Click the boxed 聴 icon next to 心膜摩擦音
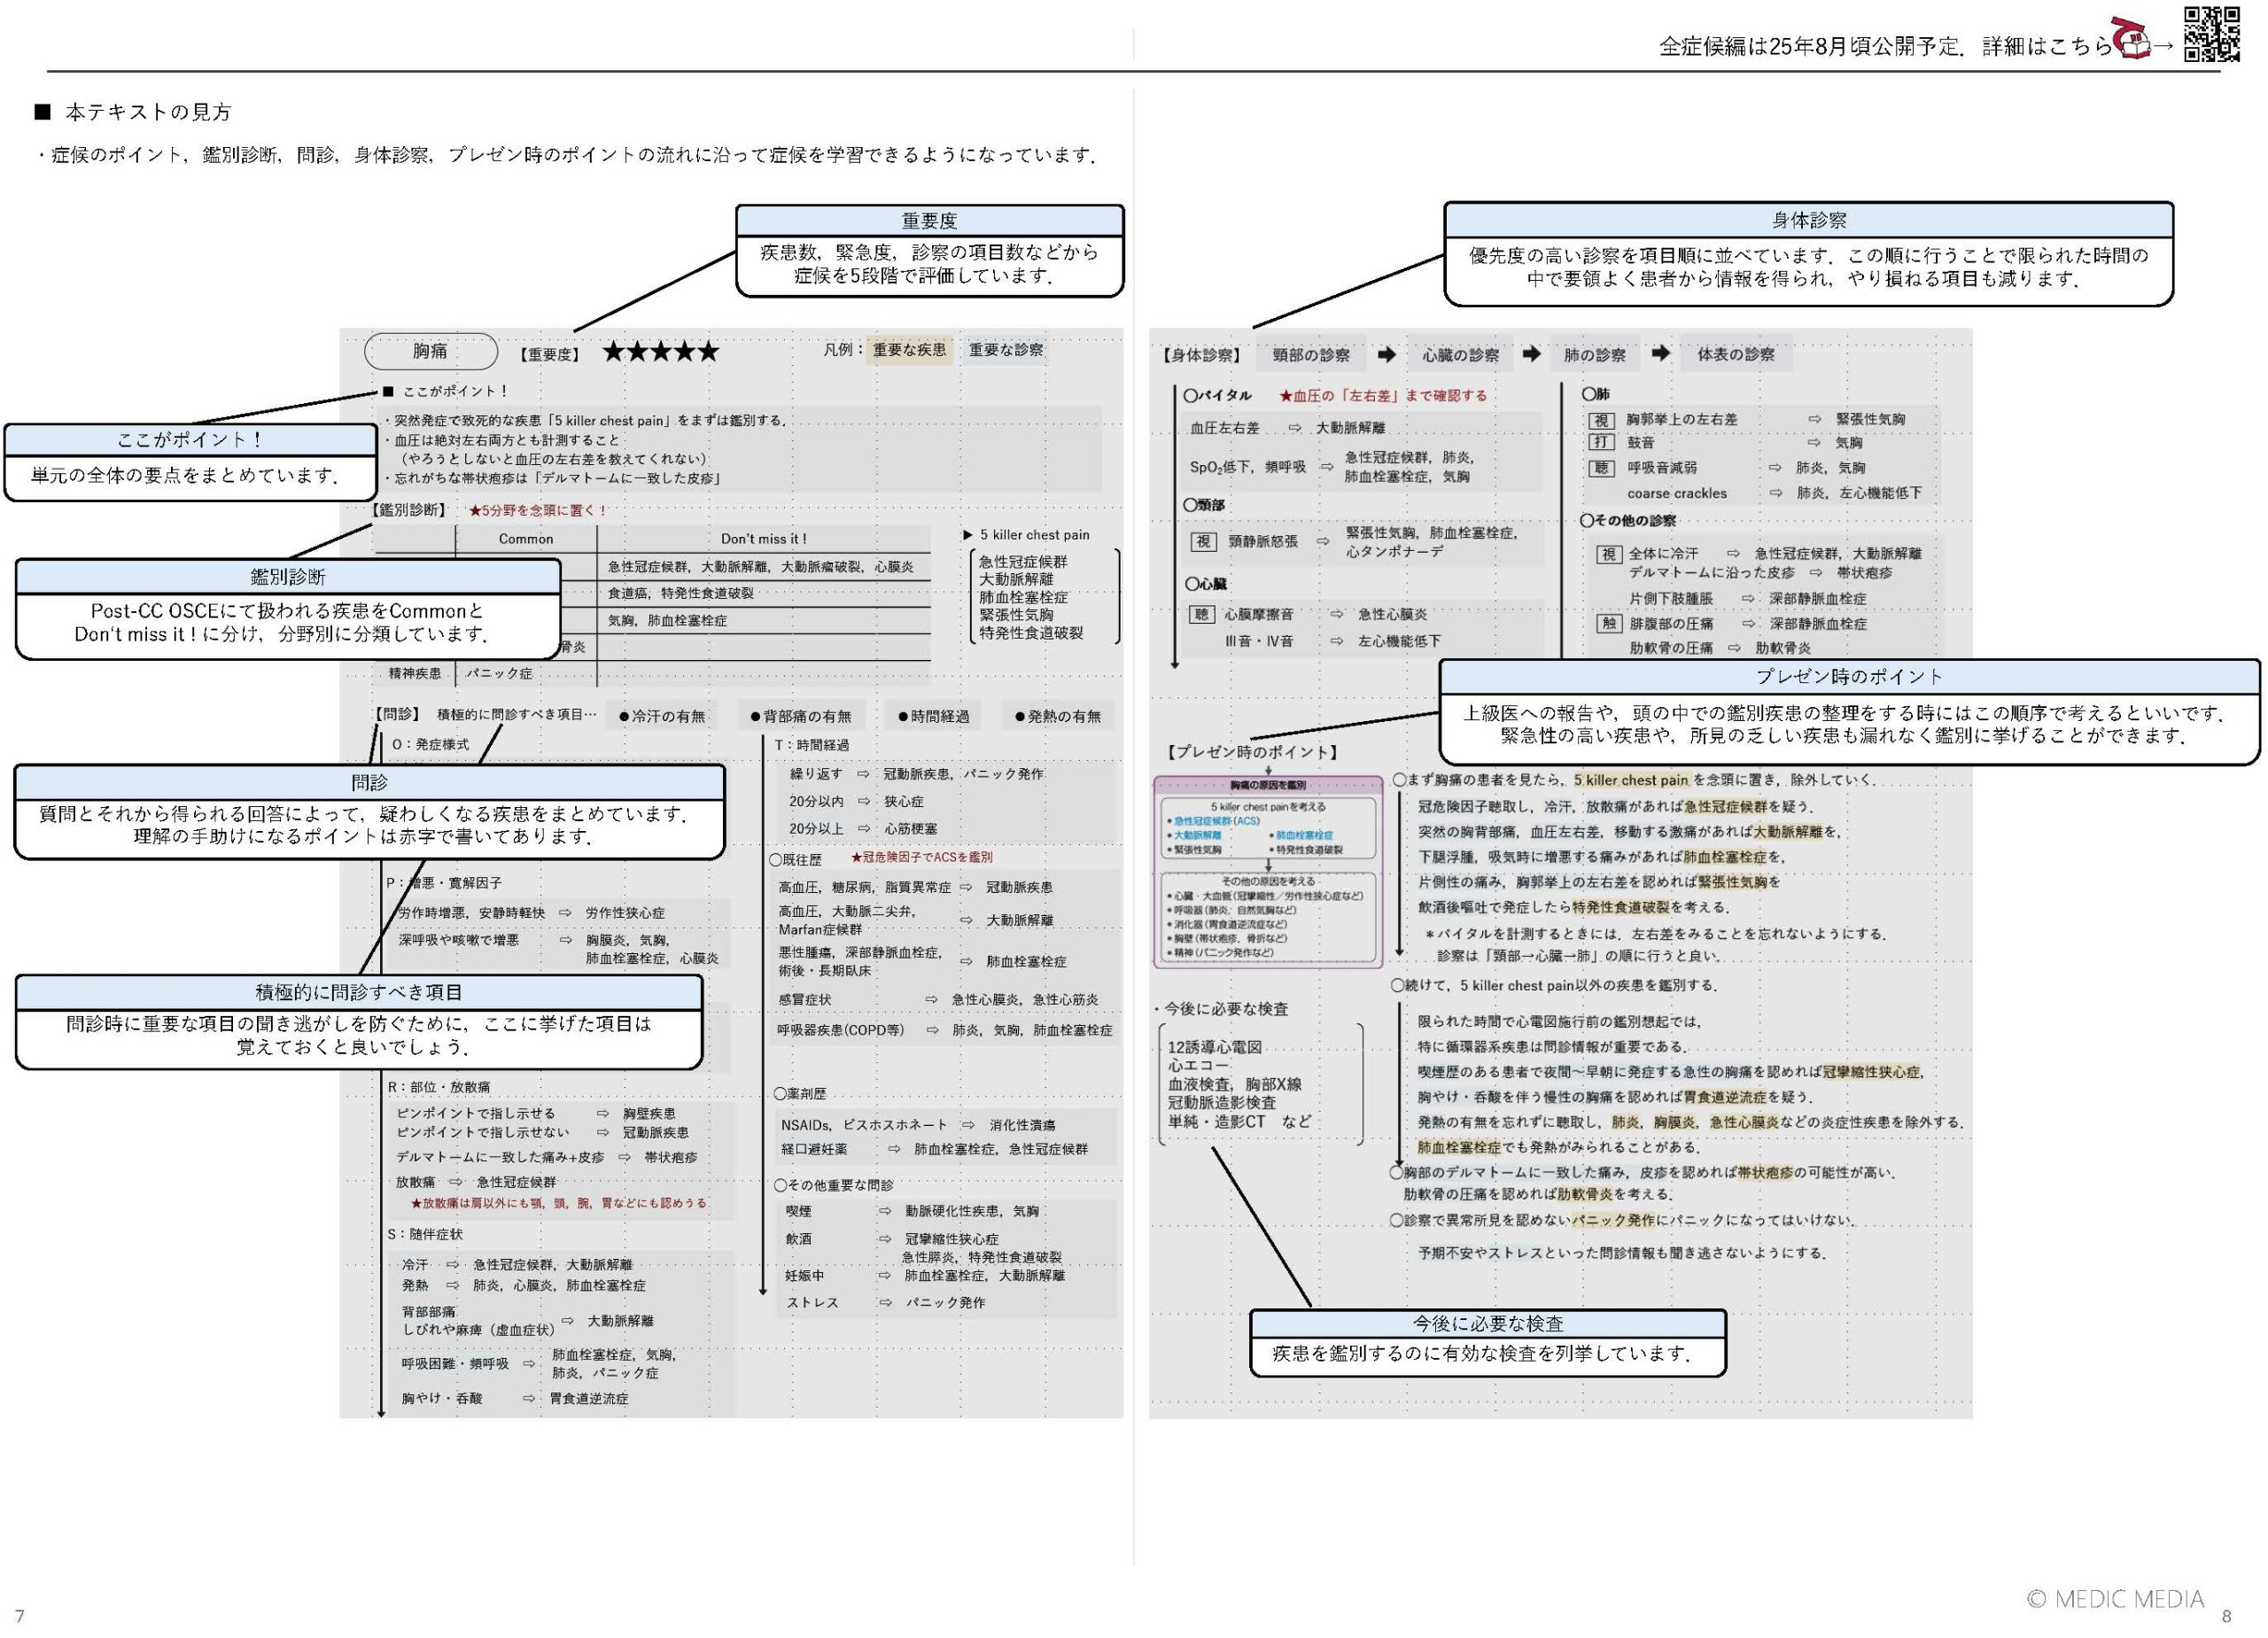Viewport: 2268px width, 1638px height. 1201,615
